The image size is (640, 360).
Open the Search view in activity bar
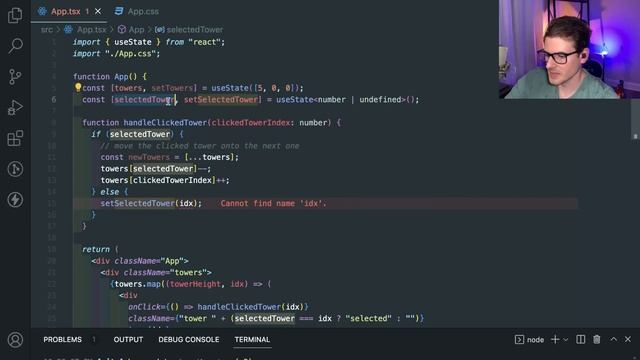[x=15, y=46]
